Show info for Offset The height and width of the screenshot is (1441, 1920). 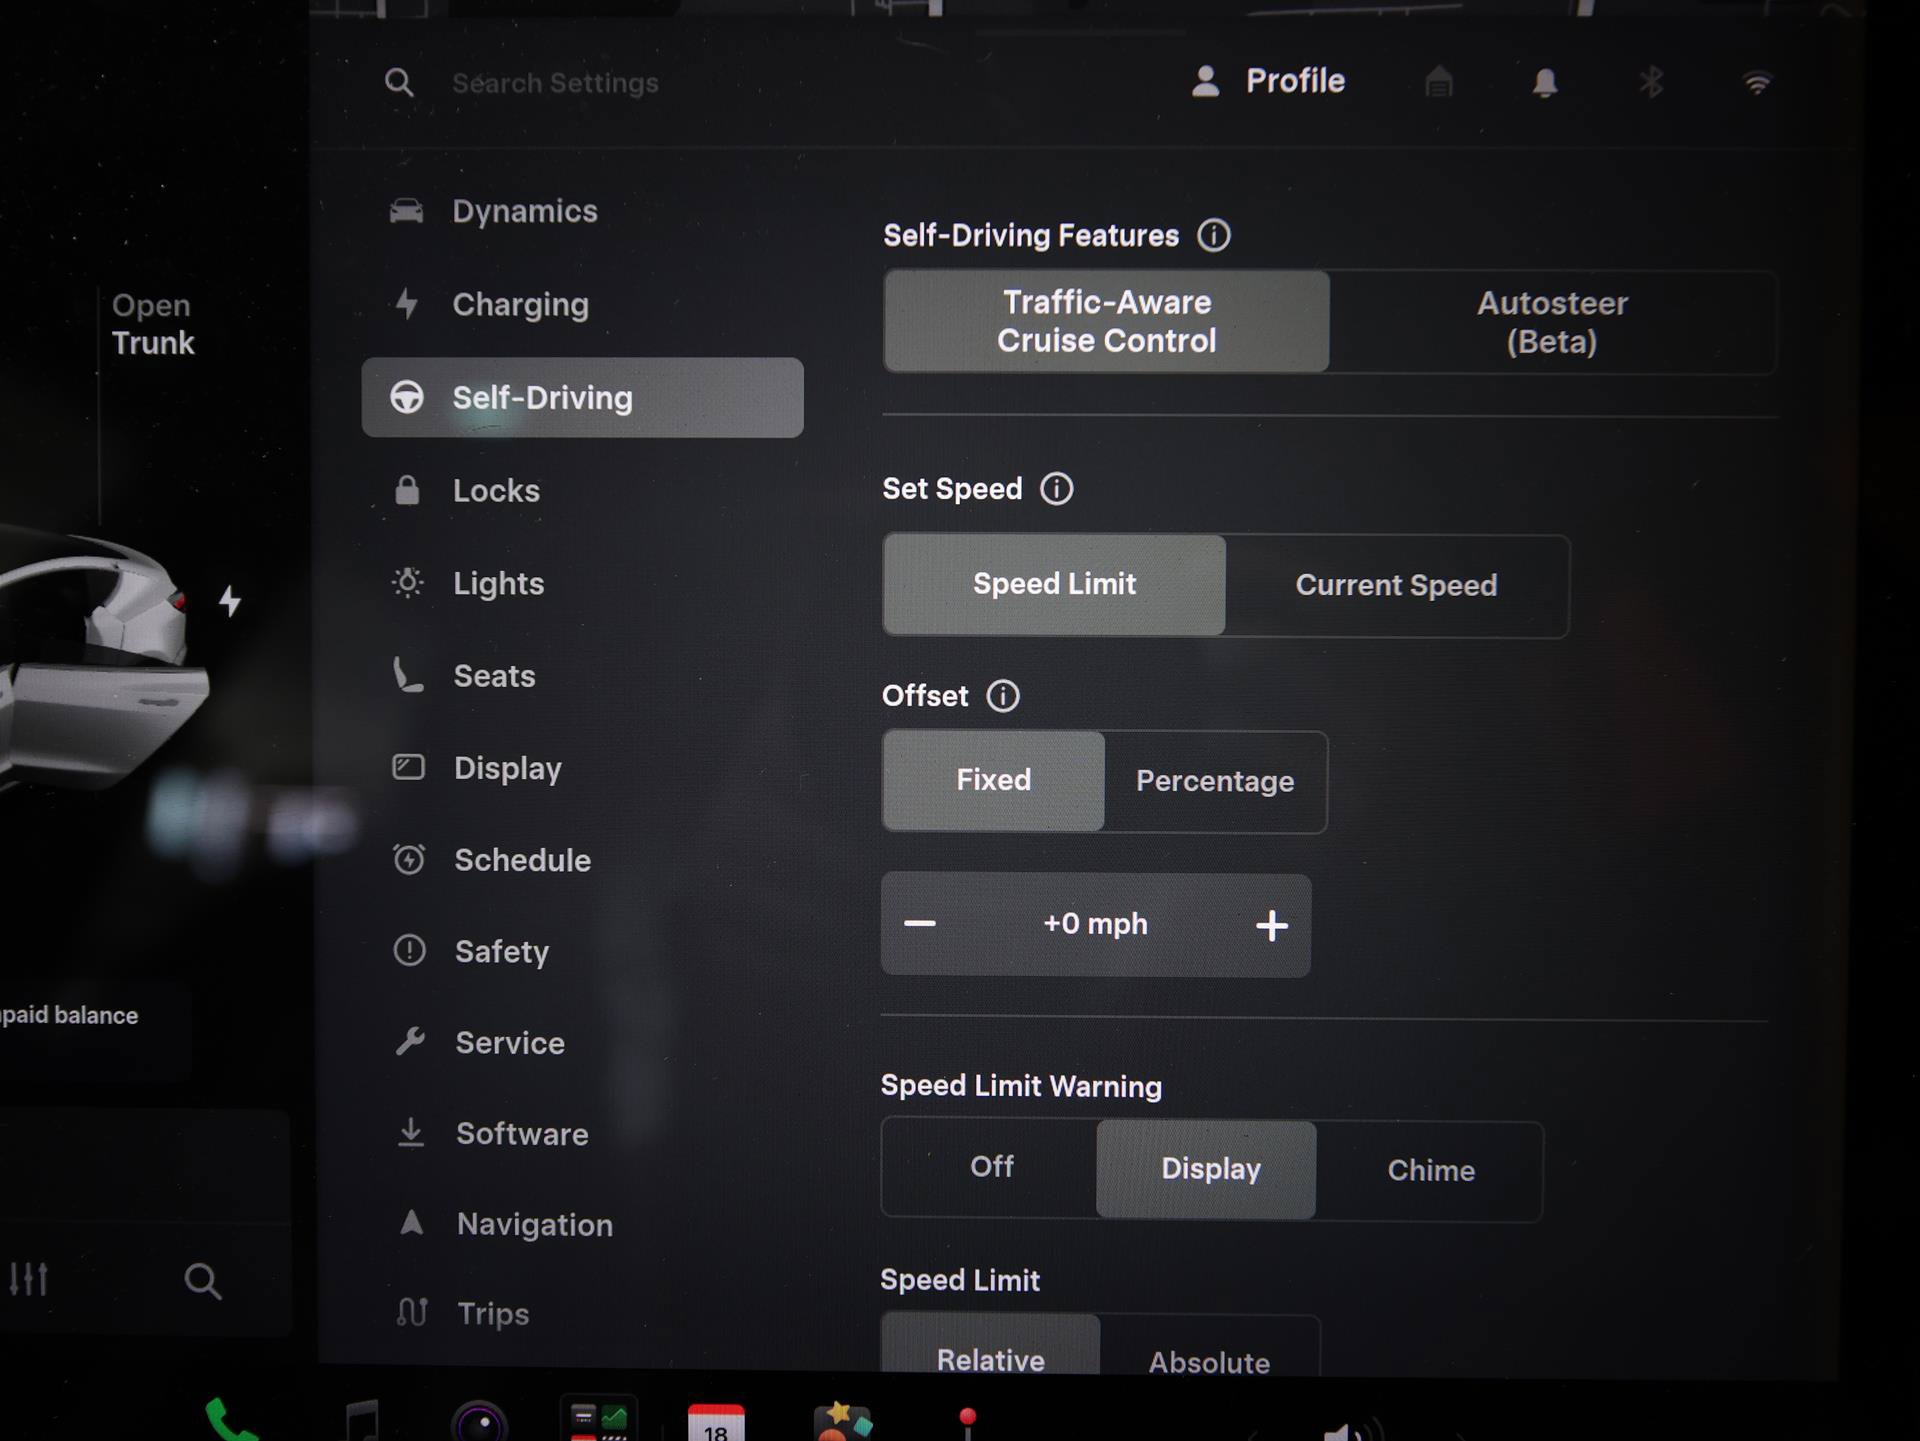(1003, 696)
